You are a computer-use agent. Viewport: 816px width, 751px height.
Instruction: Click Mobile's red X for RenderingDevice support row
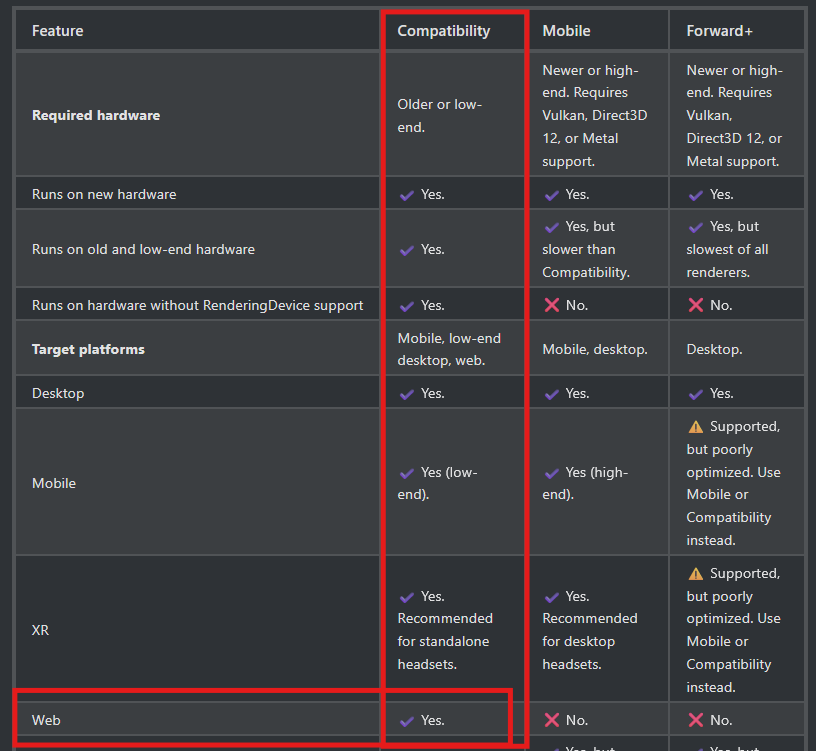coord(551,305)
